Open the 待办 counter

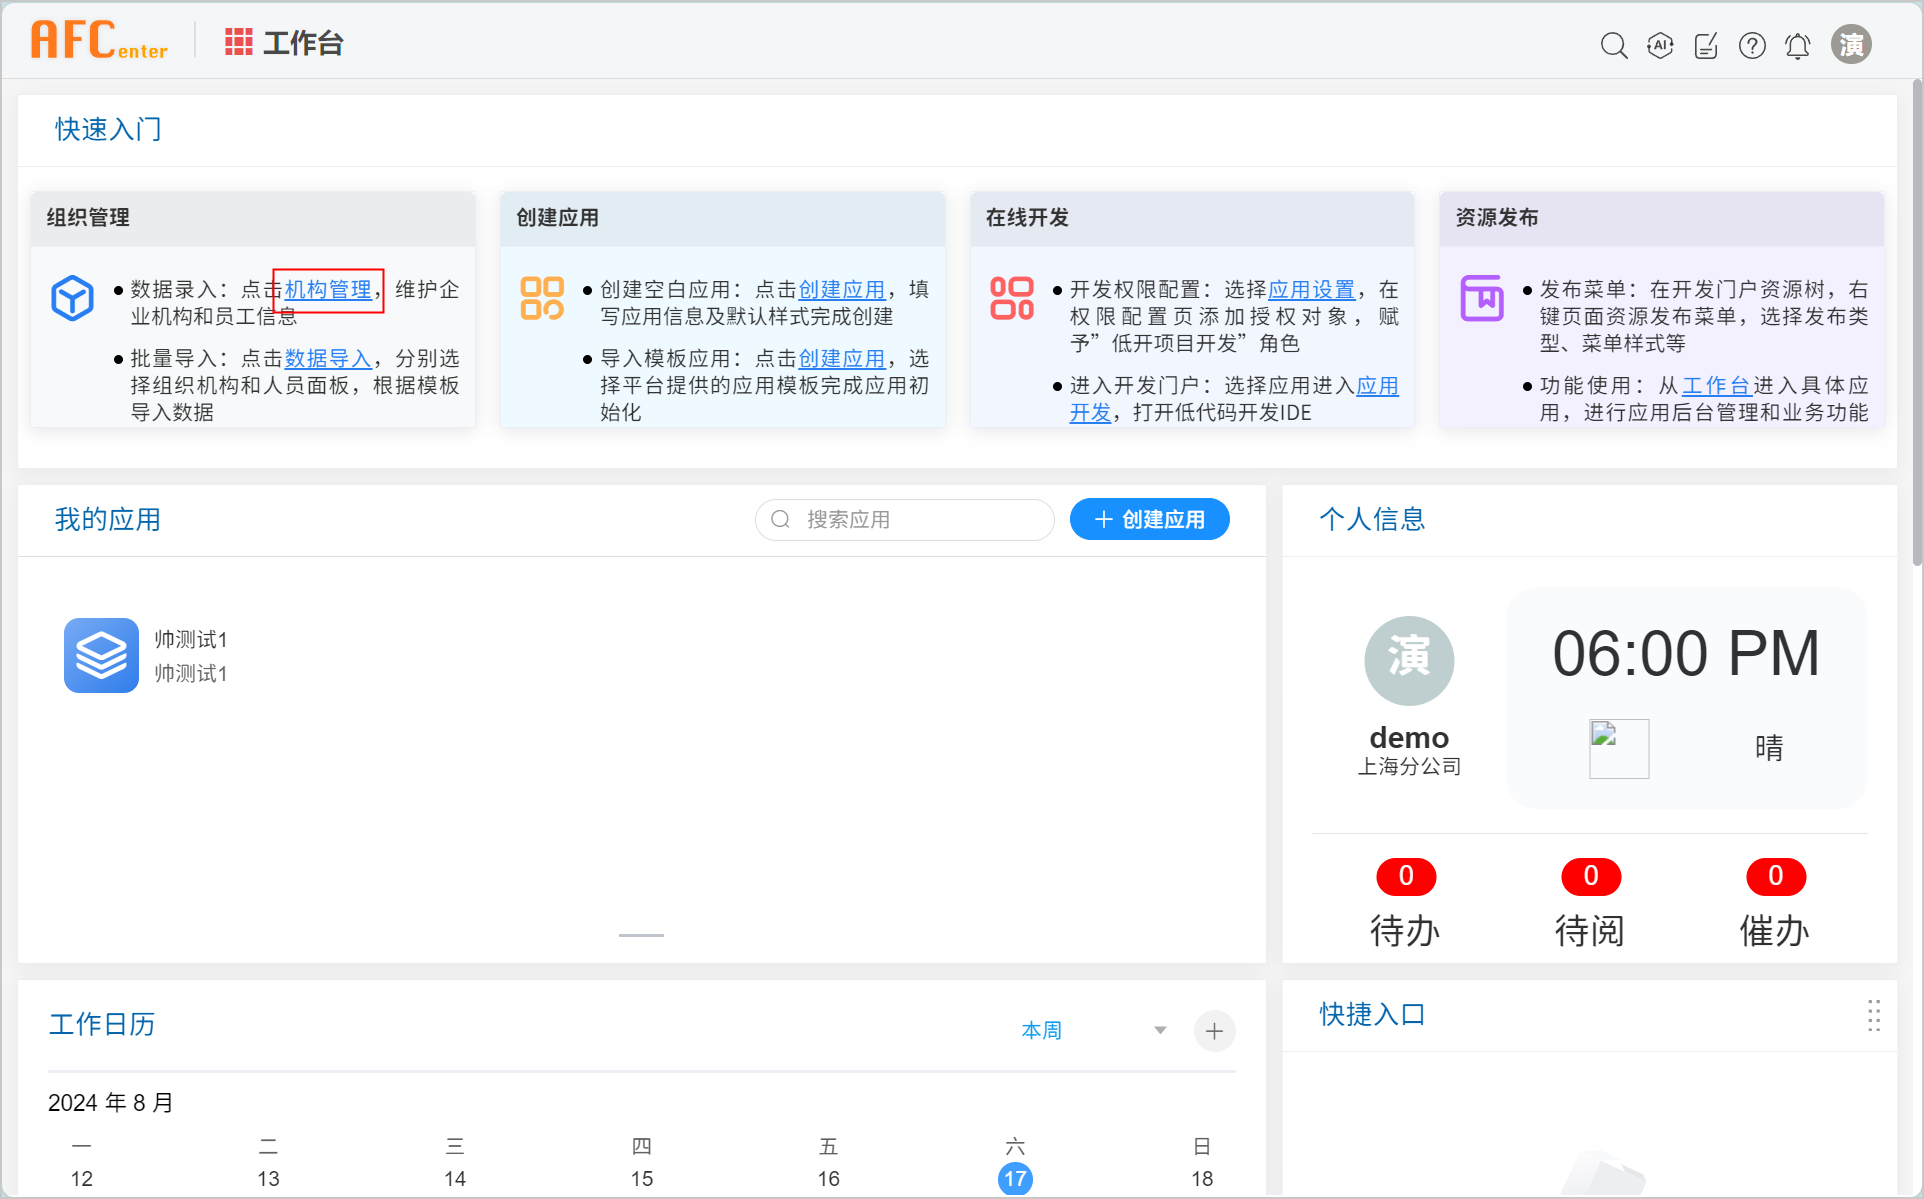1405,903
